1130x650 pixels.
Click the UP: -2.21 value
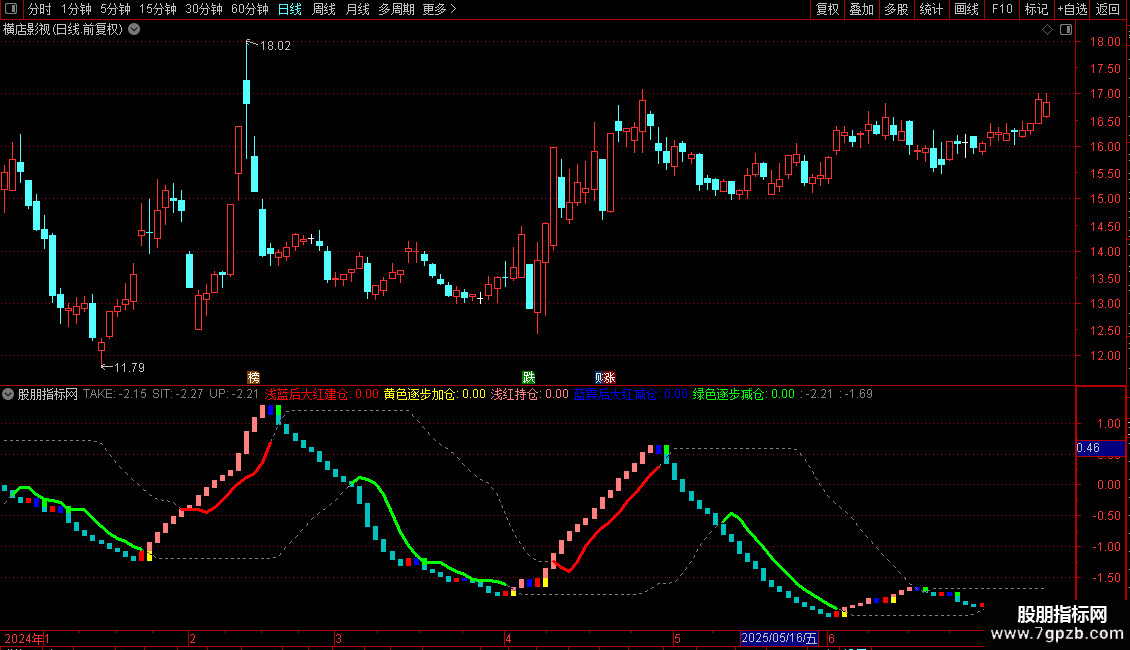click(x=233, y=394)
